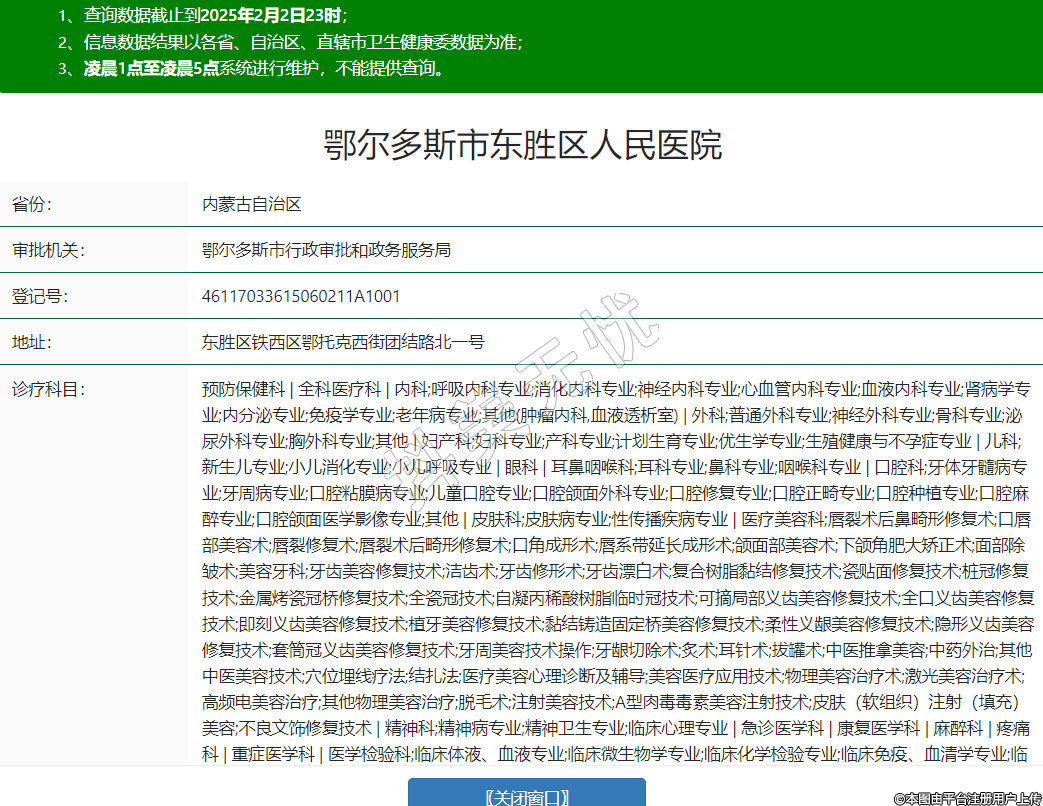
Task: Select the 省份 field label
Action: point(31,204)
